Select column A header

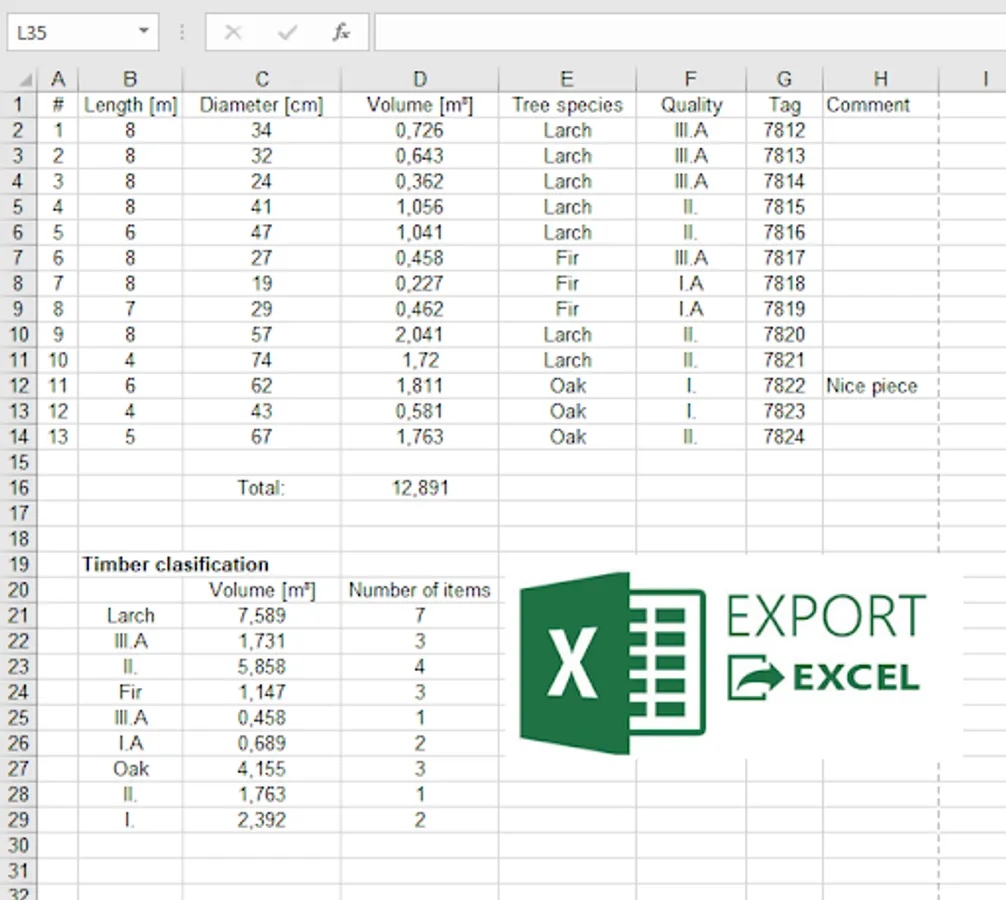click(x=58, y=79)
